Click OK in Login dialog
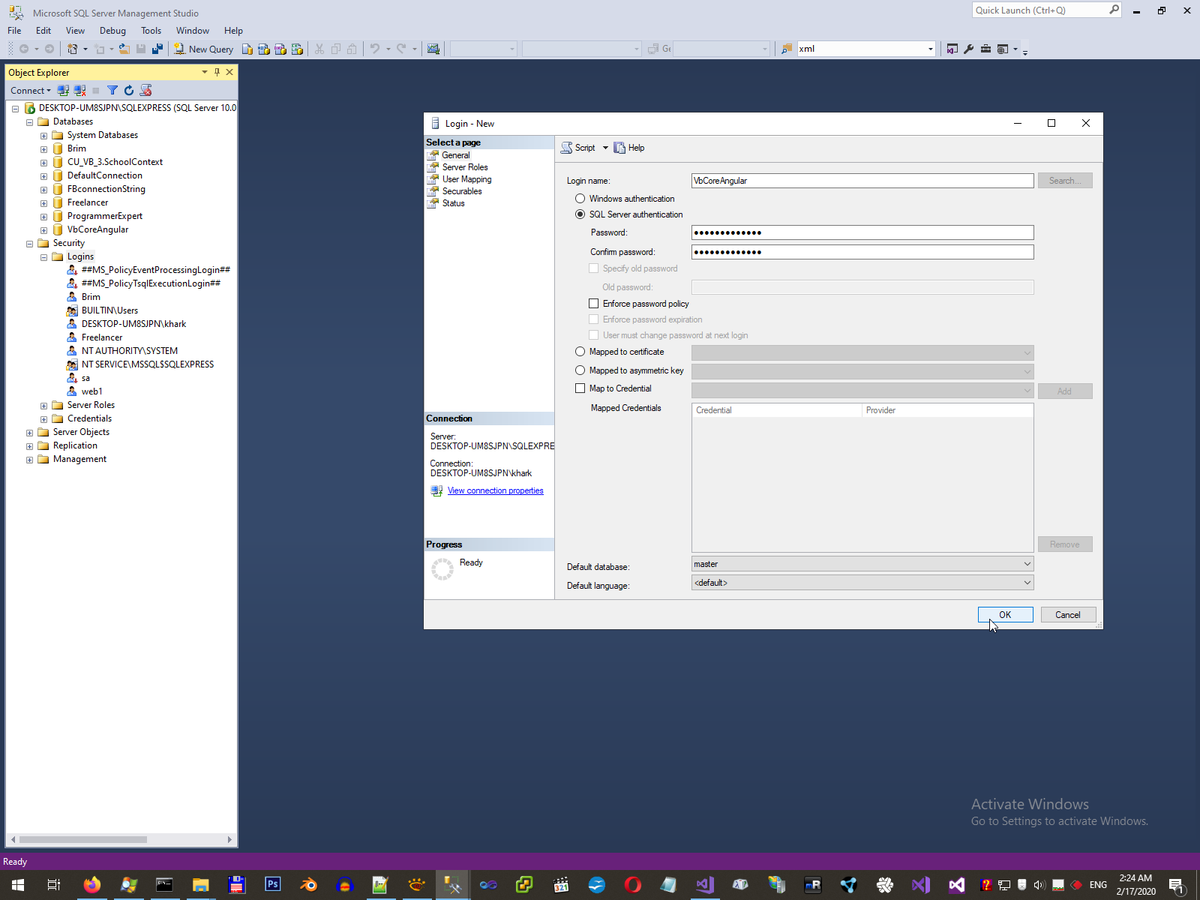1200x900 pixels. (x=1005, y=615)
